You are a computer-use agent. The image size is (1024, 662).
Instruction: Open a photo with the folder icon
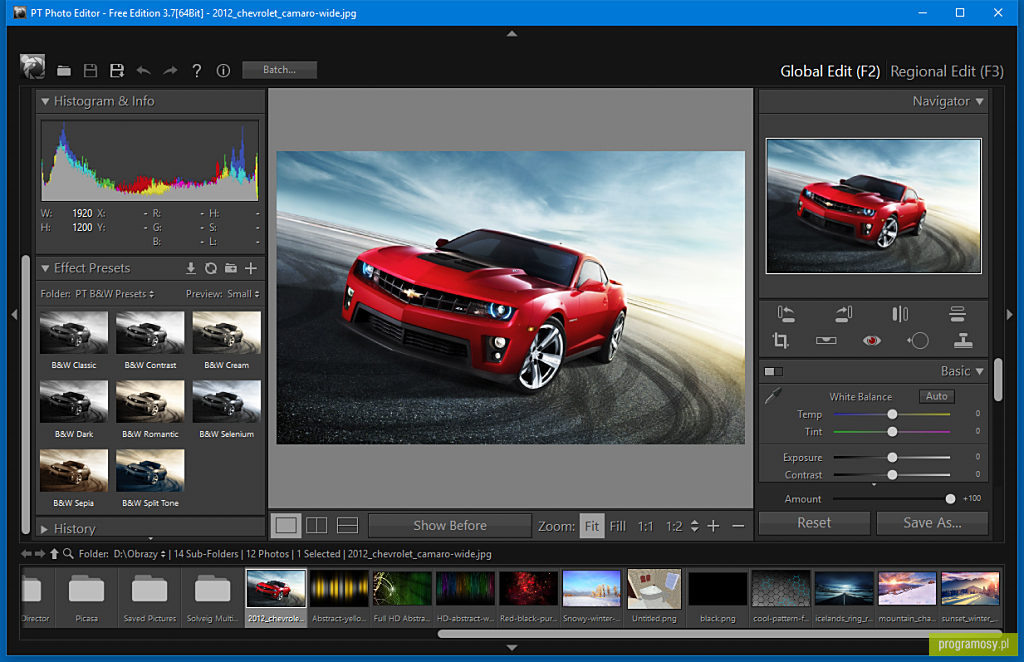click(64, 71)
